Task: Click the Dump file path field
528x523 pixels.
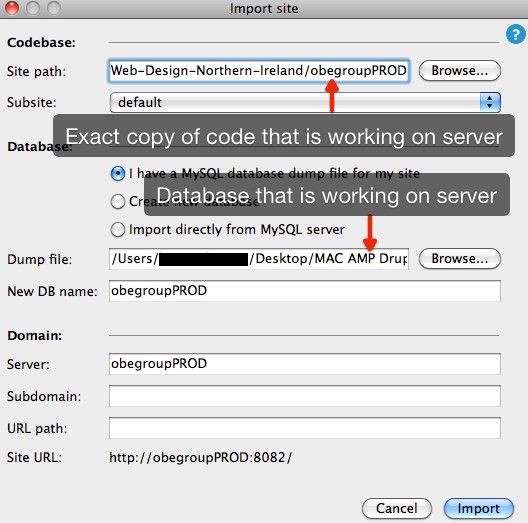Action: (259, 259)
